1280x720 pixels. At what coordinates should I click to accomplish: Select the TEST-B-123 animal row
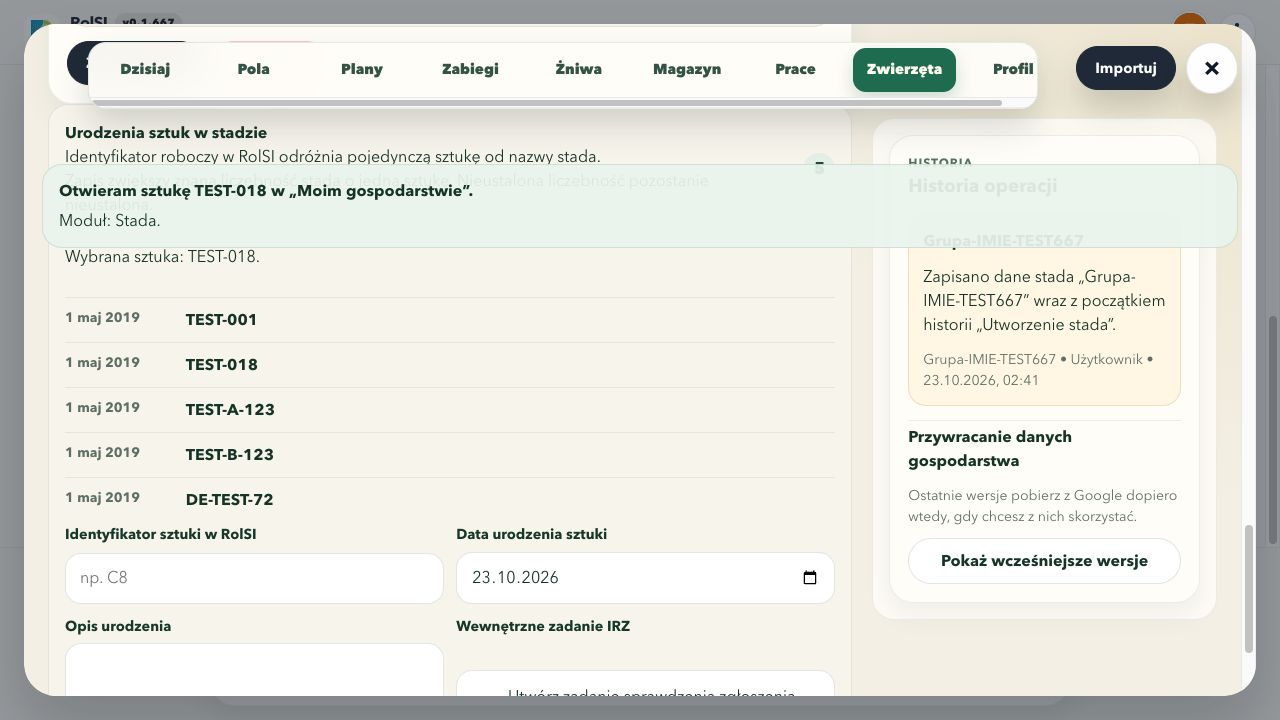pyautogui.click(x=450, y=455)
